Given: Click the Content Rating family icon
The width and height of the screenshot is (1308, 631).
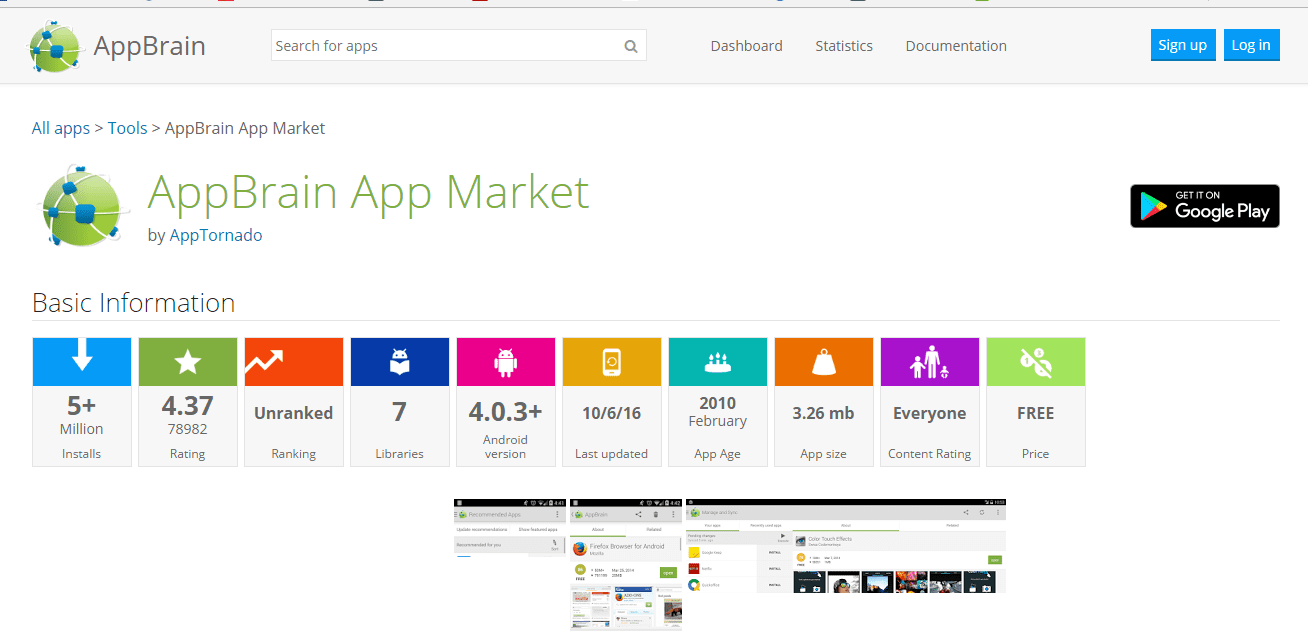Looking at the screenshot, I should tap(930, 362).
